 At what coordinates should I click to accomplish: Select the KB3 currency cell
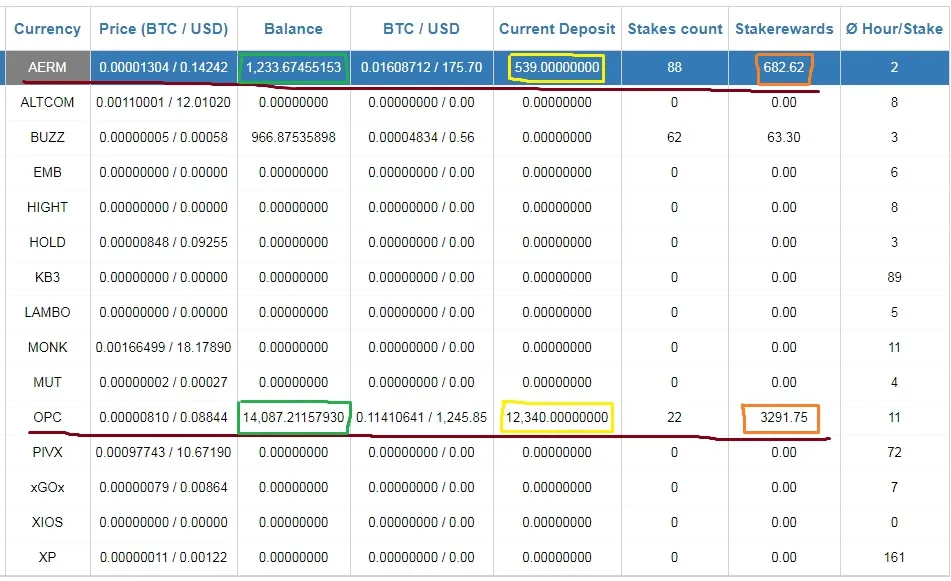coord(47,277)
